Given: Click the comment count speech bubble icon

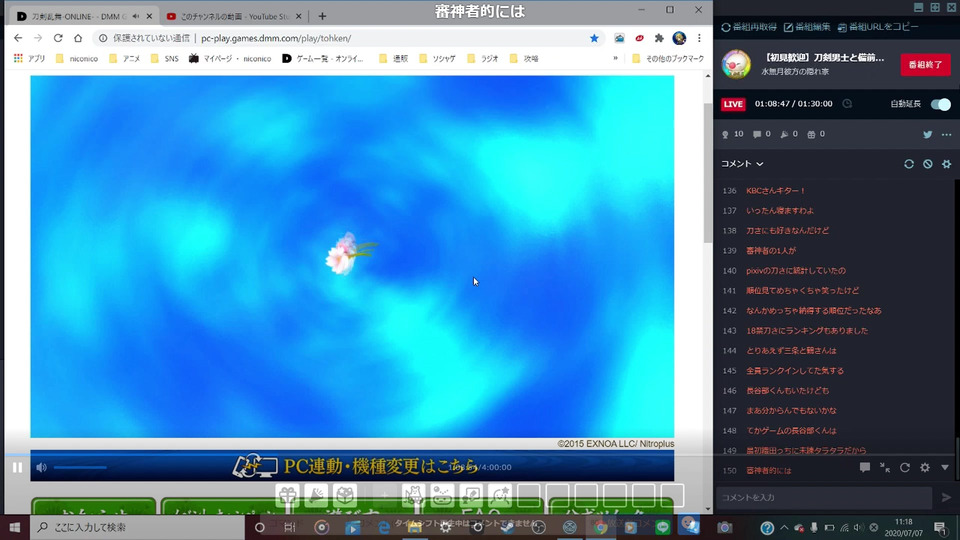Looking at the screenshot, I should pyautogui.click(x=757, y=135).
